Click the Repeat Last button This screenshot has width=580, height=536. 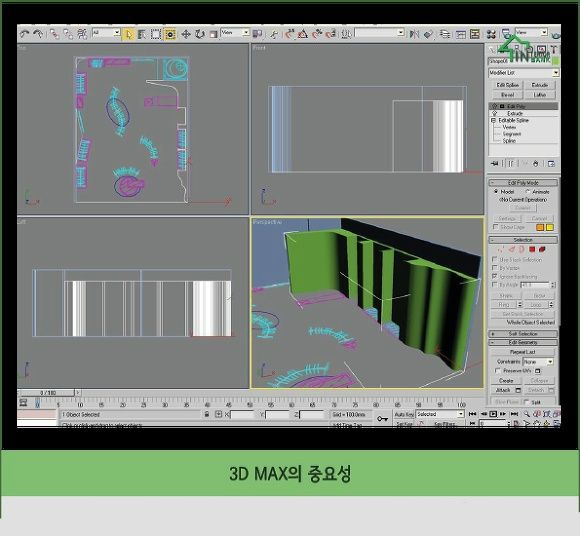[x=523, y=352]
